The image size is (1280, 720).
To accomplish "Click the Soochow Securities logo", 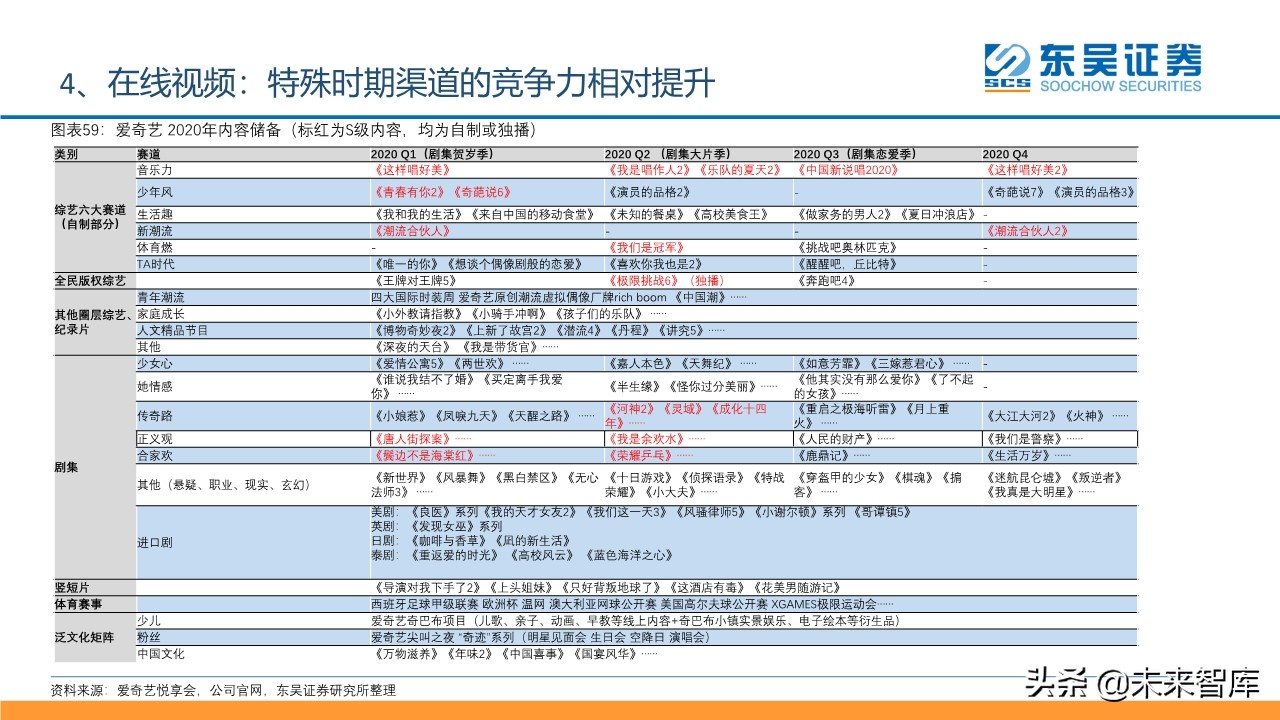I will [1093, 68].
